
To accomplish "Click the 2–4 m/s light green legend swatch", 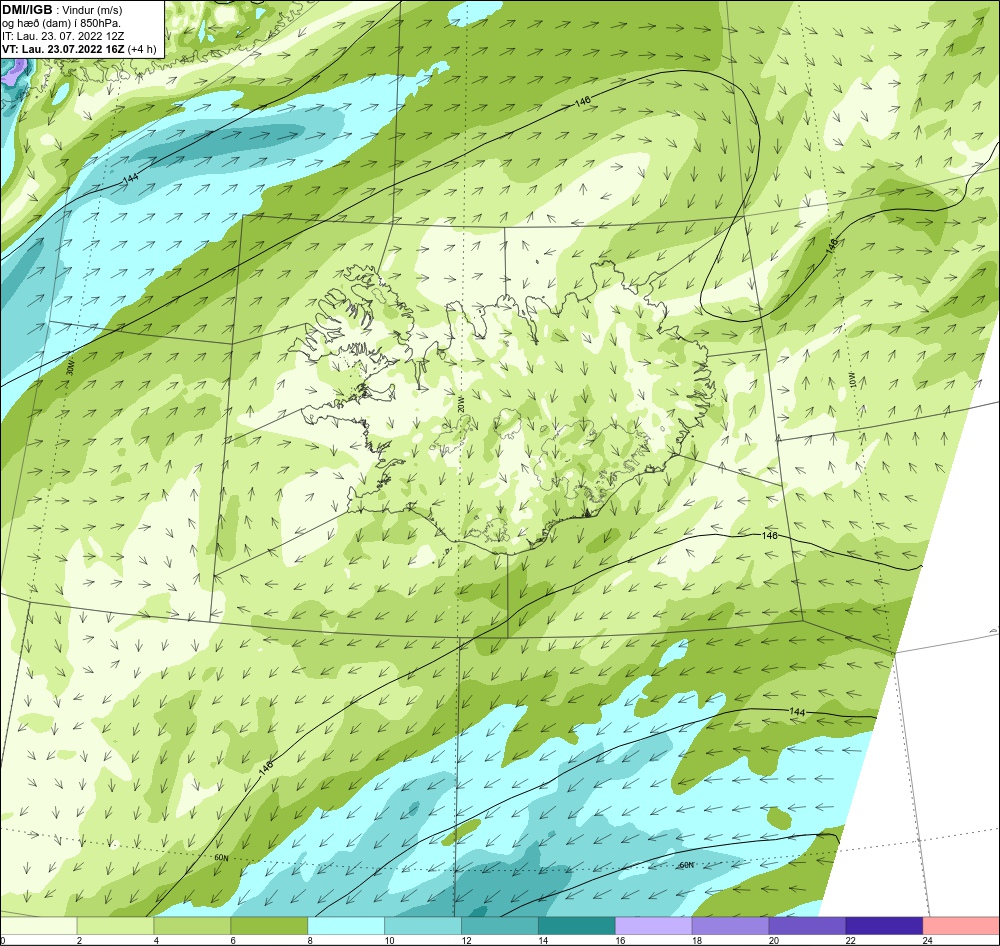I will click(x=115, y=926).
